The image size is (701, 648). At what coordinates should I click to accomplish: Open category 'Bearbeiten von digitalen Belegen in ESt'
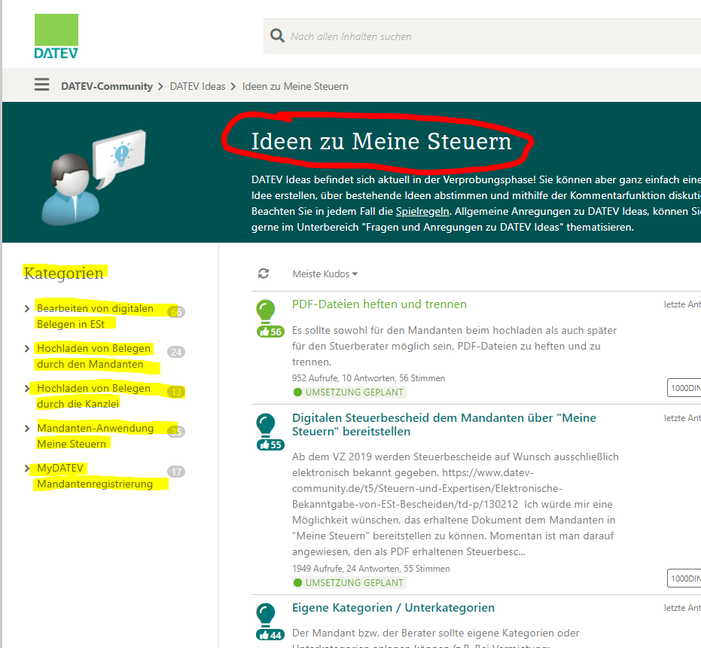point(95,316)
